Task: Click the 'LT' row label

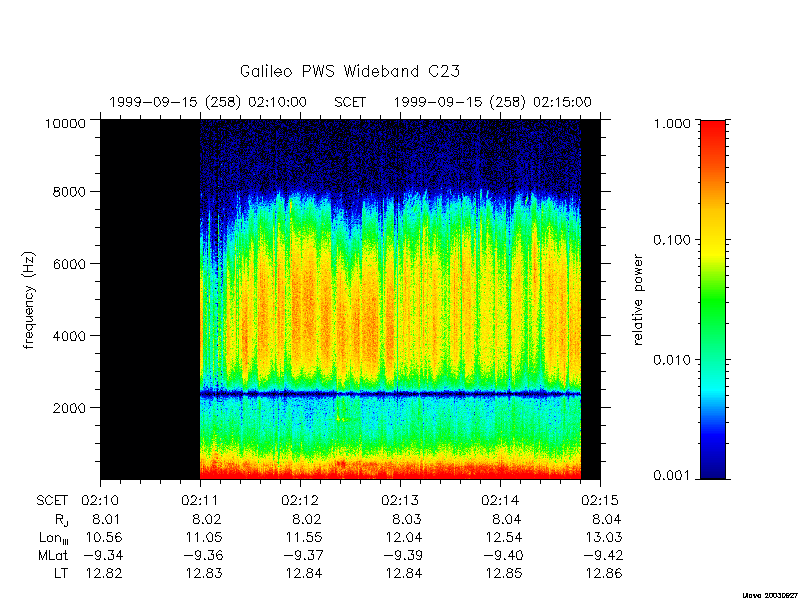Action: (61, 573)
